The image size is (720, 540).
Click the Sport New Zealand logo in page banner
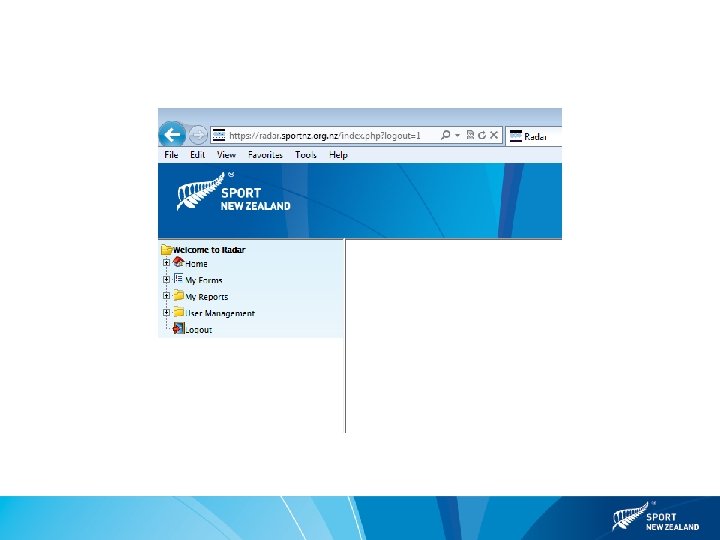click(233, 192)
